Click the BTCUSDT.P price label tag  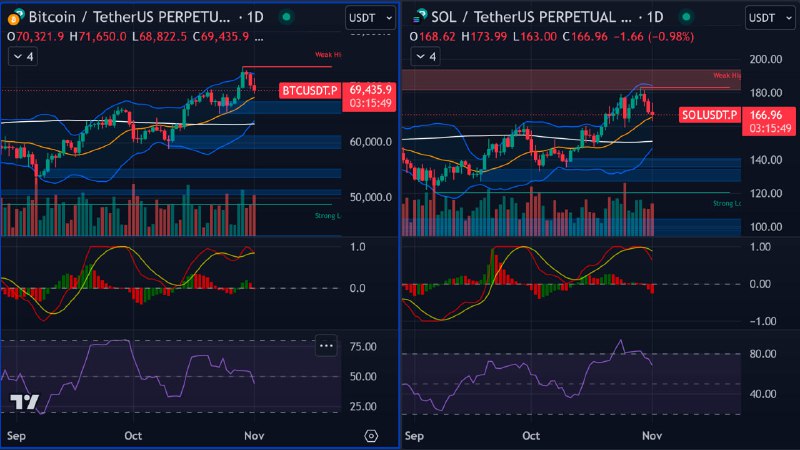tap(310, 90)
